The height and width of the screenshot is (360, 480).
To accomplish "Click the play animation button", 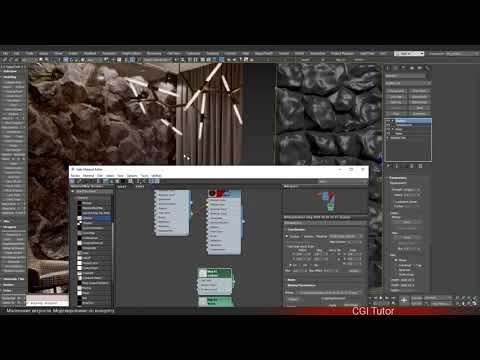I will [381, 298].
